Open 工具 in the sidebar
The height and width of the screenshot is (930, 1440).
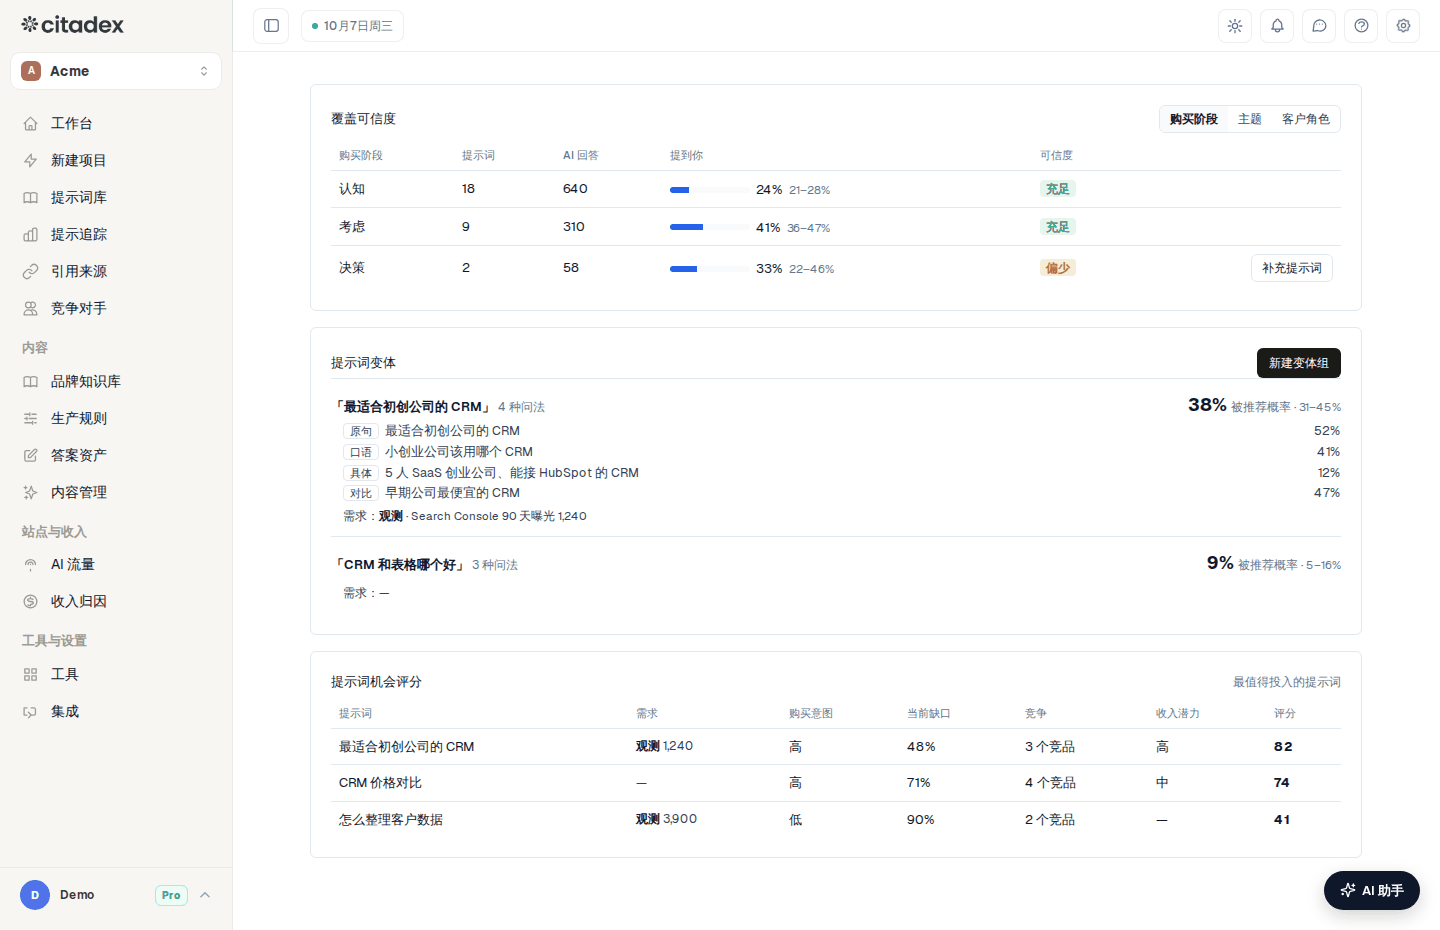click(116, 674)
